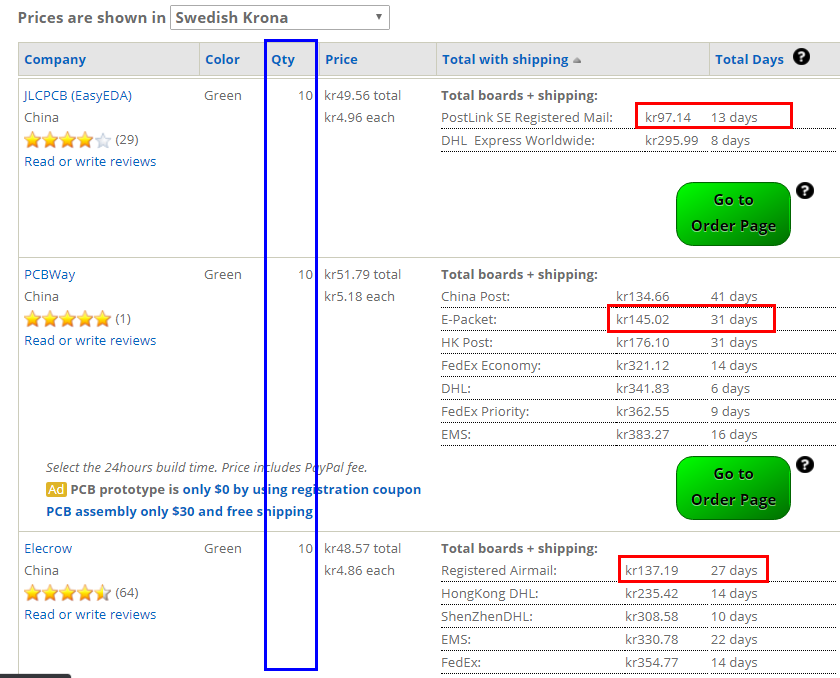Sort by Company column header

pos(55,59)
